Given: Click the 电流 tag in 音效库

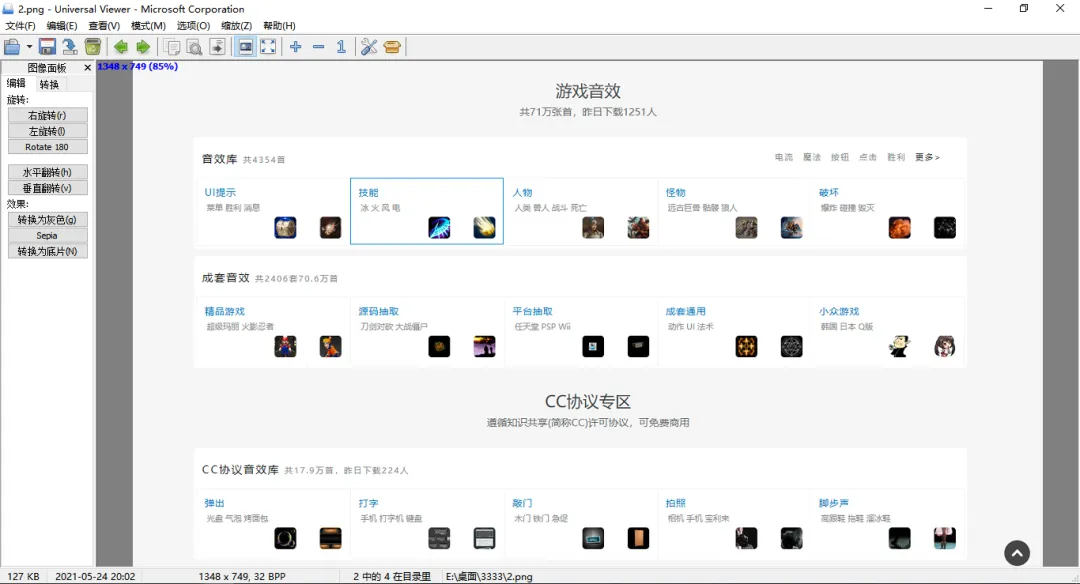Looking at the screenshot, I should (x=784, y=157).
